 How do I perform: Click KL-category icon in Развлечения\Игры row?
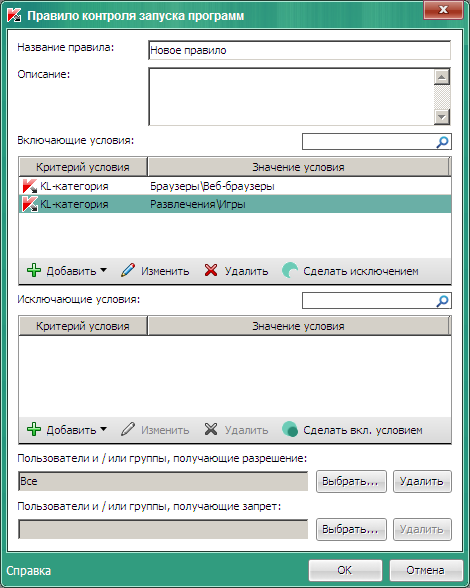pos(30,204)
